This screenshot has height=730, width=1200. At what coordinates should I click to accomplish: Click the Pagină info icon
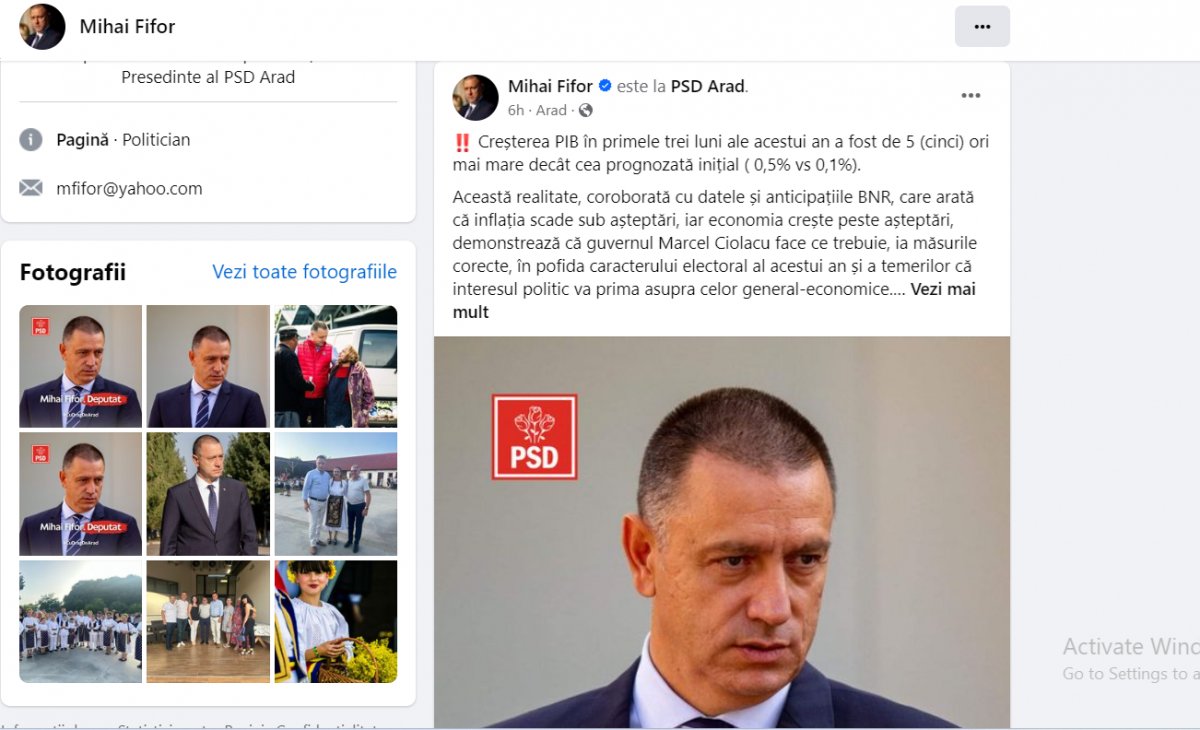(31, 140)
